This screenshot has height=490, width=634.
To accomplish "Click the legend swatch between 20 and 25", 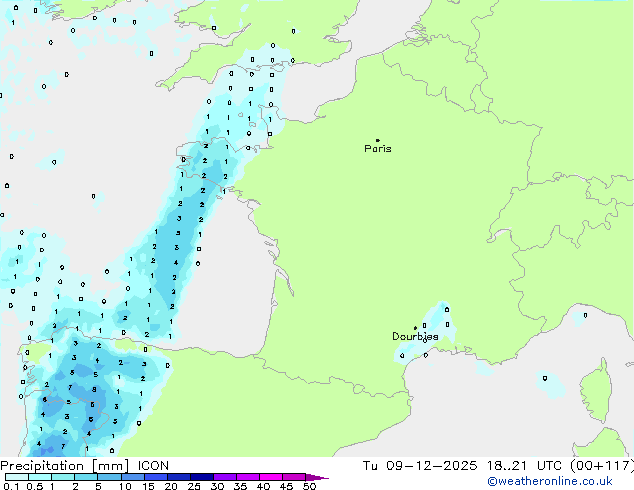I will (178, 477).
